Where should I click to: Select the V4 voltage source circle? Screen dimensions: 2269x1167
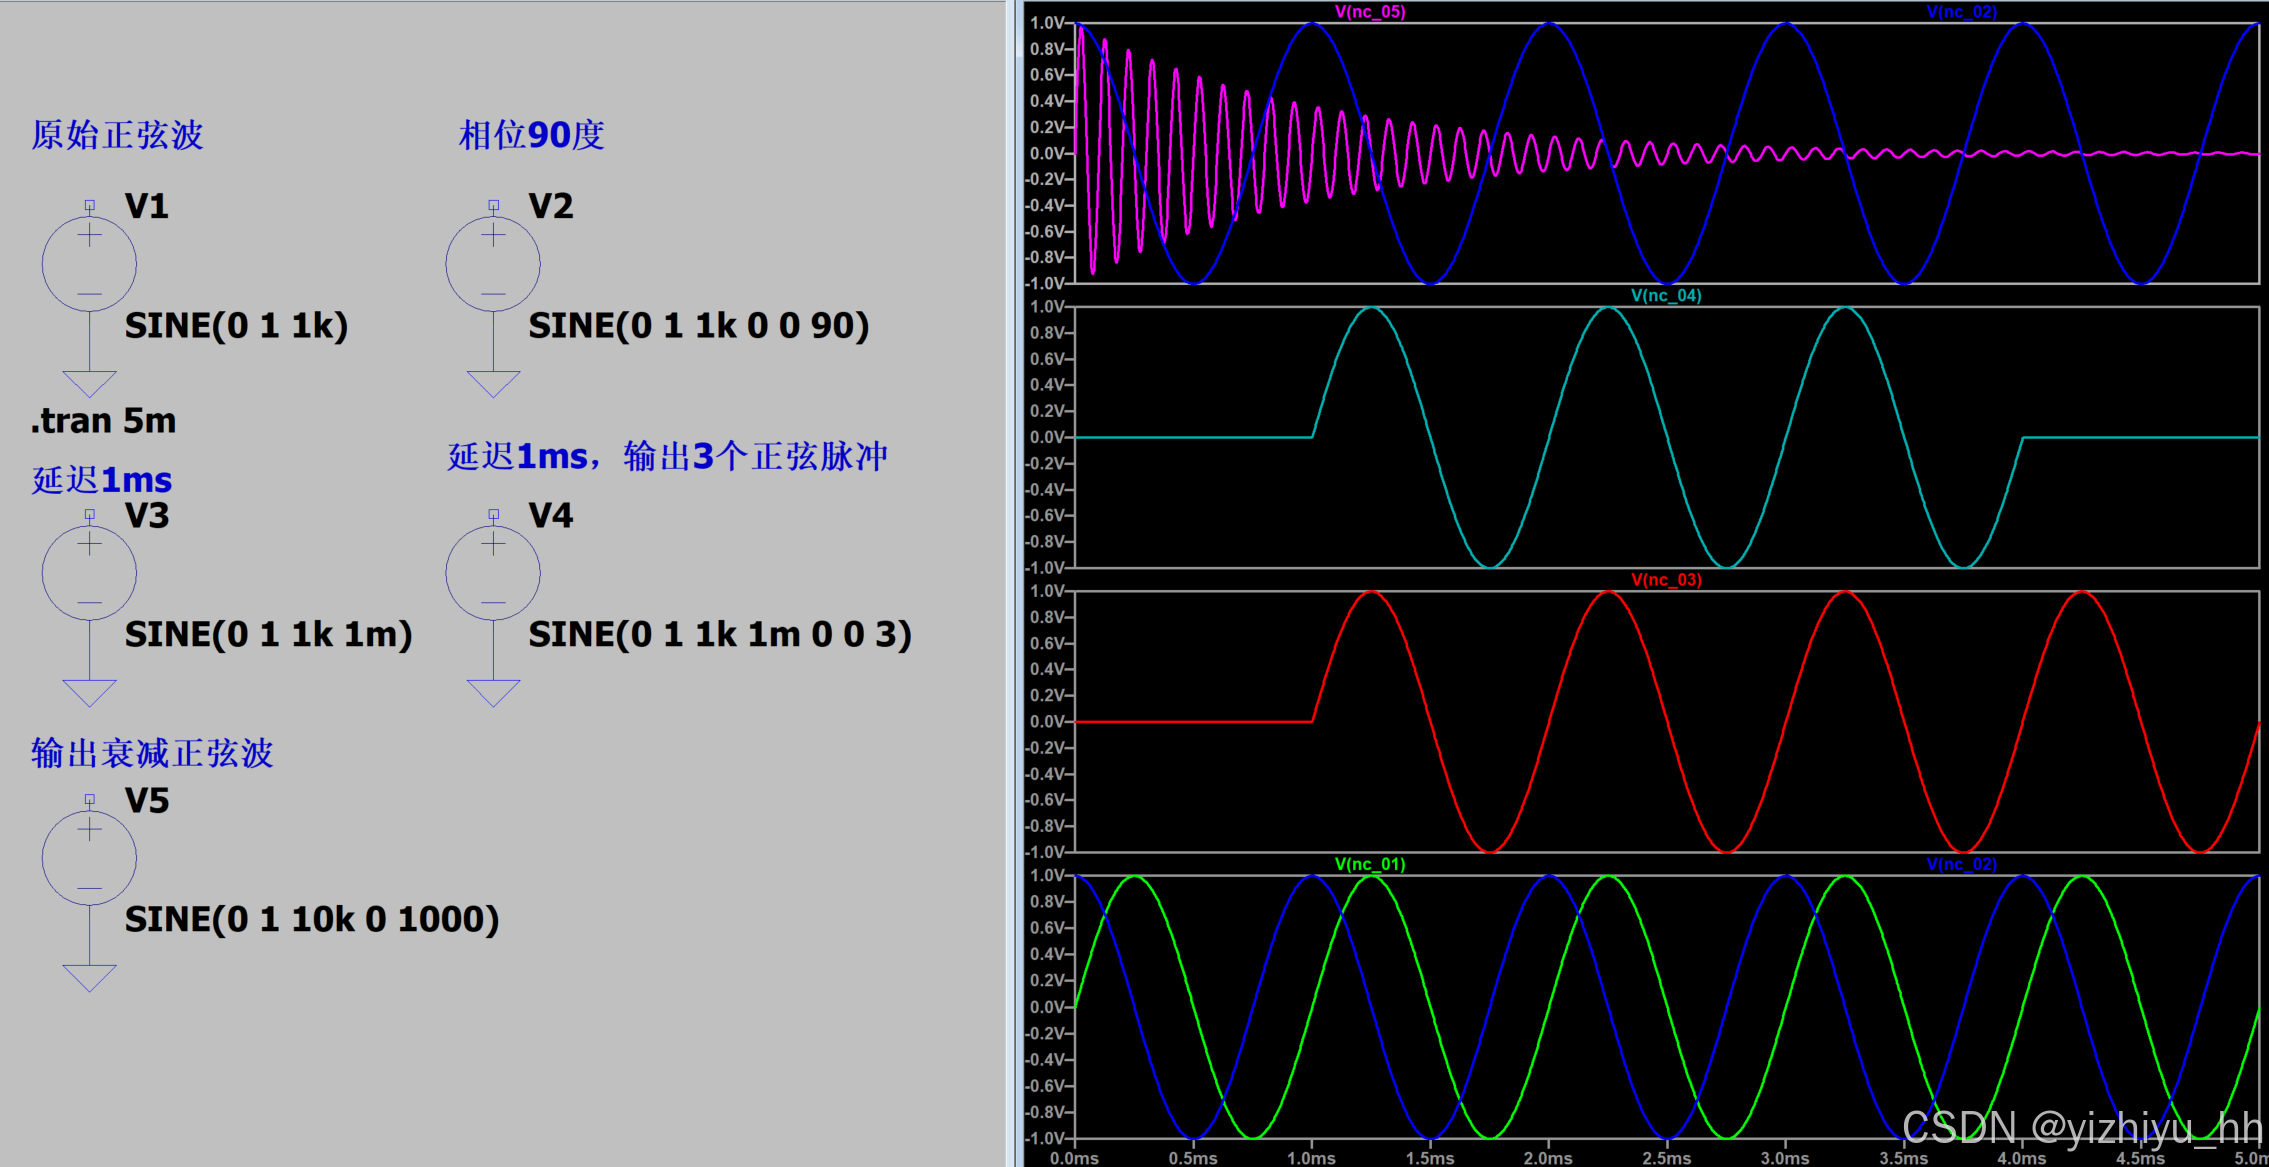[493, 573]
